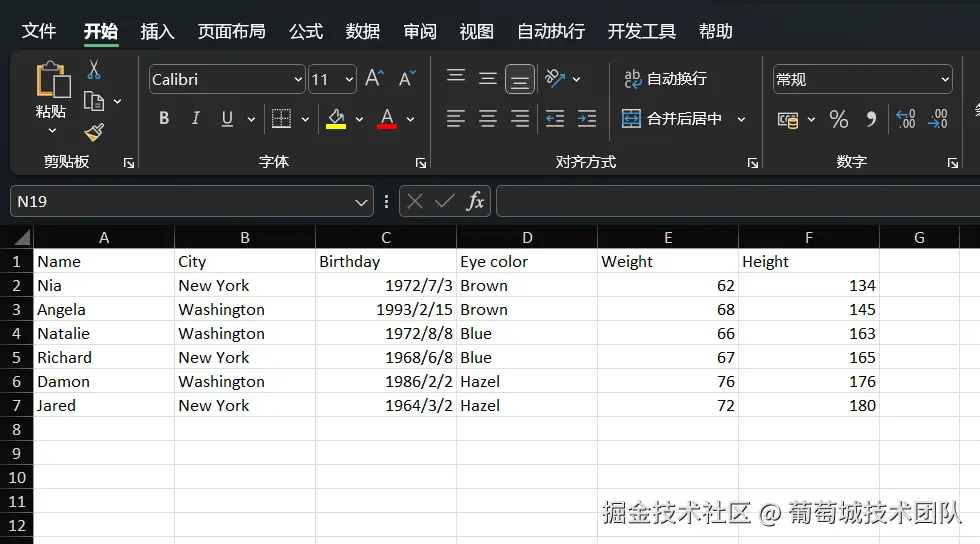Toggle bold formatting
Screen dimensions: 980x544
click(164, 118)
